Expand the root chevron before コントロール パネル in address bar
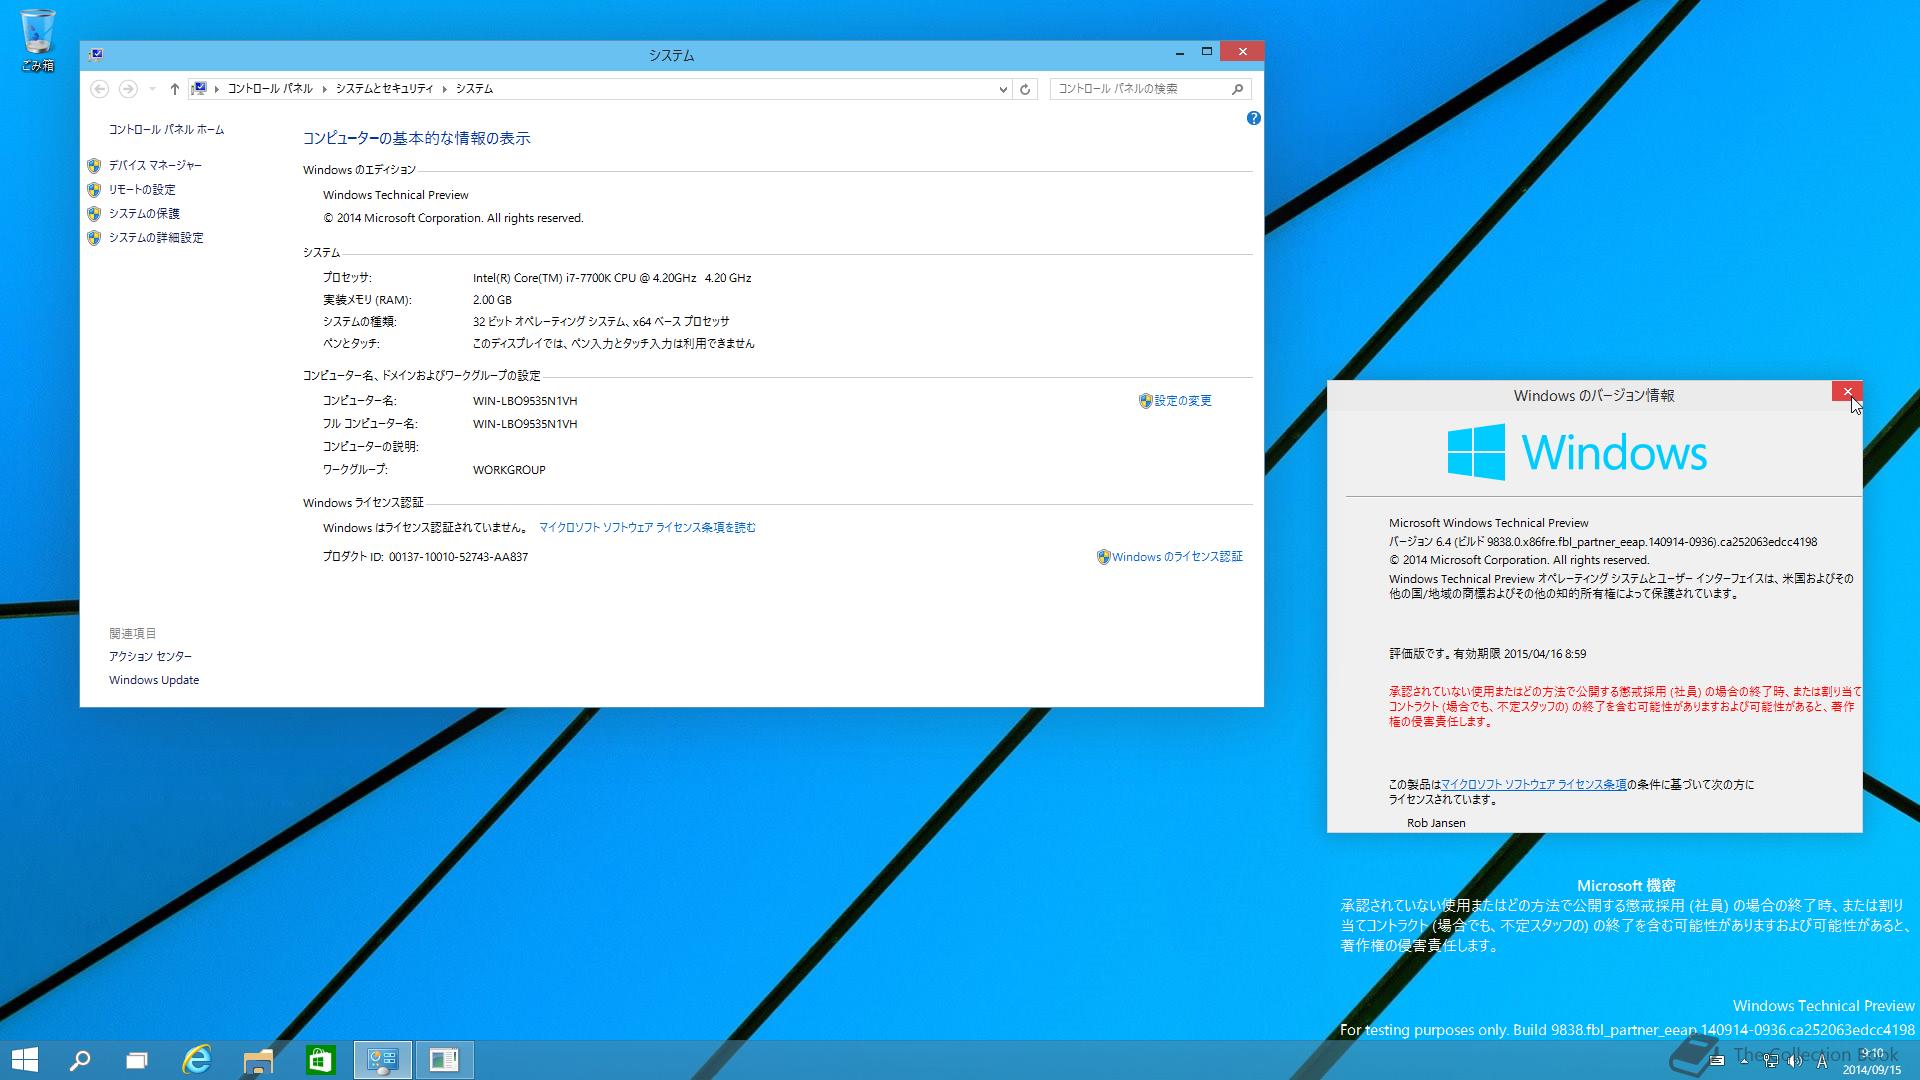 point(217,89)
